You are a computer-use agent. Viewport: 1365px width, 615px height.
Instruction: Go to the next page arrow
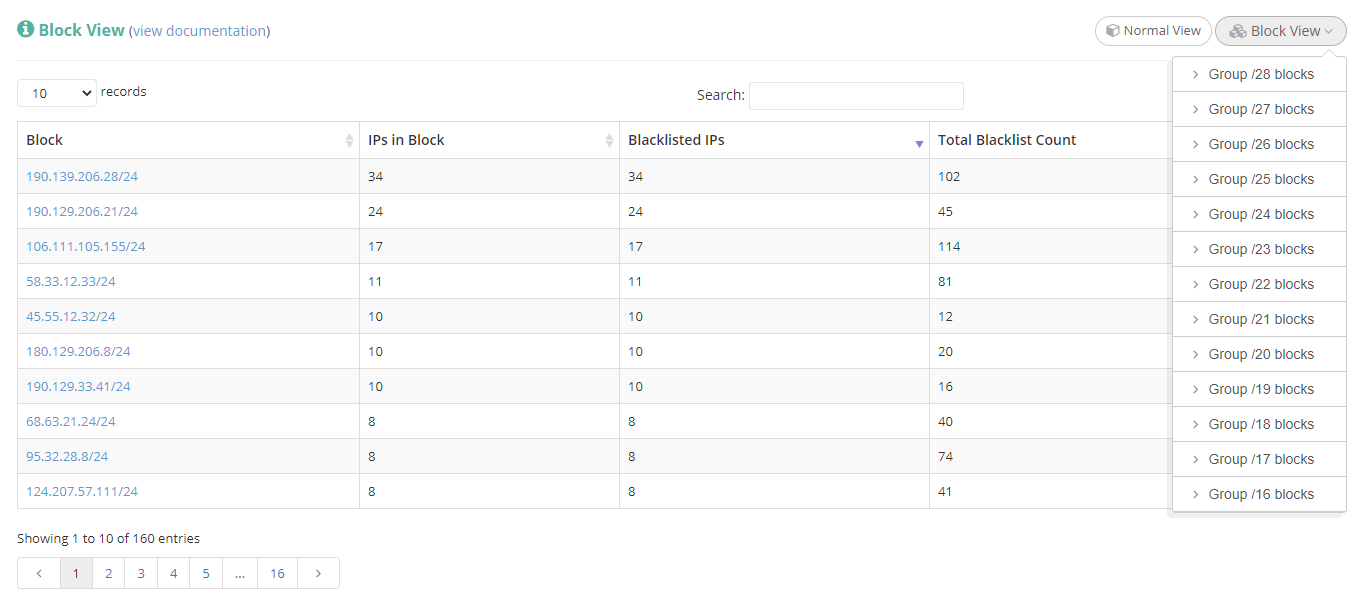318,573
